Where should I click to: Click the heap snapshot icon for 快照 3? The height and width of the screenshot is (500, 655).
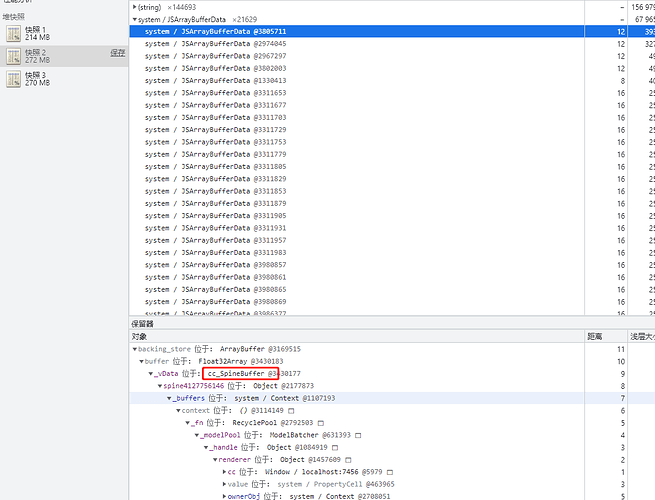[x=13, y=79]
